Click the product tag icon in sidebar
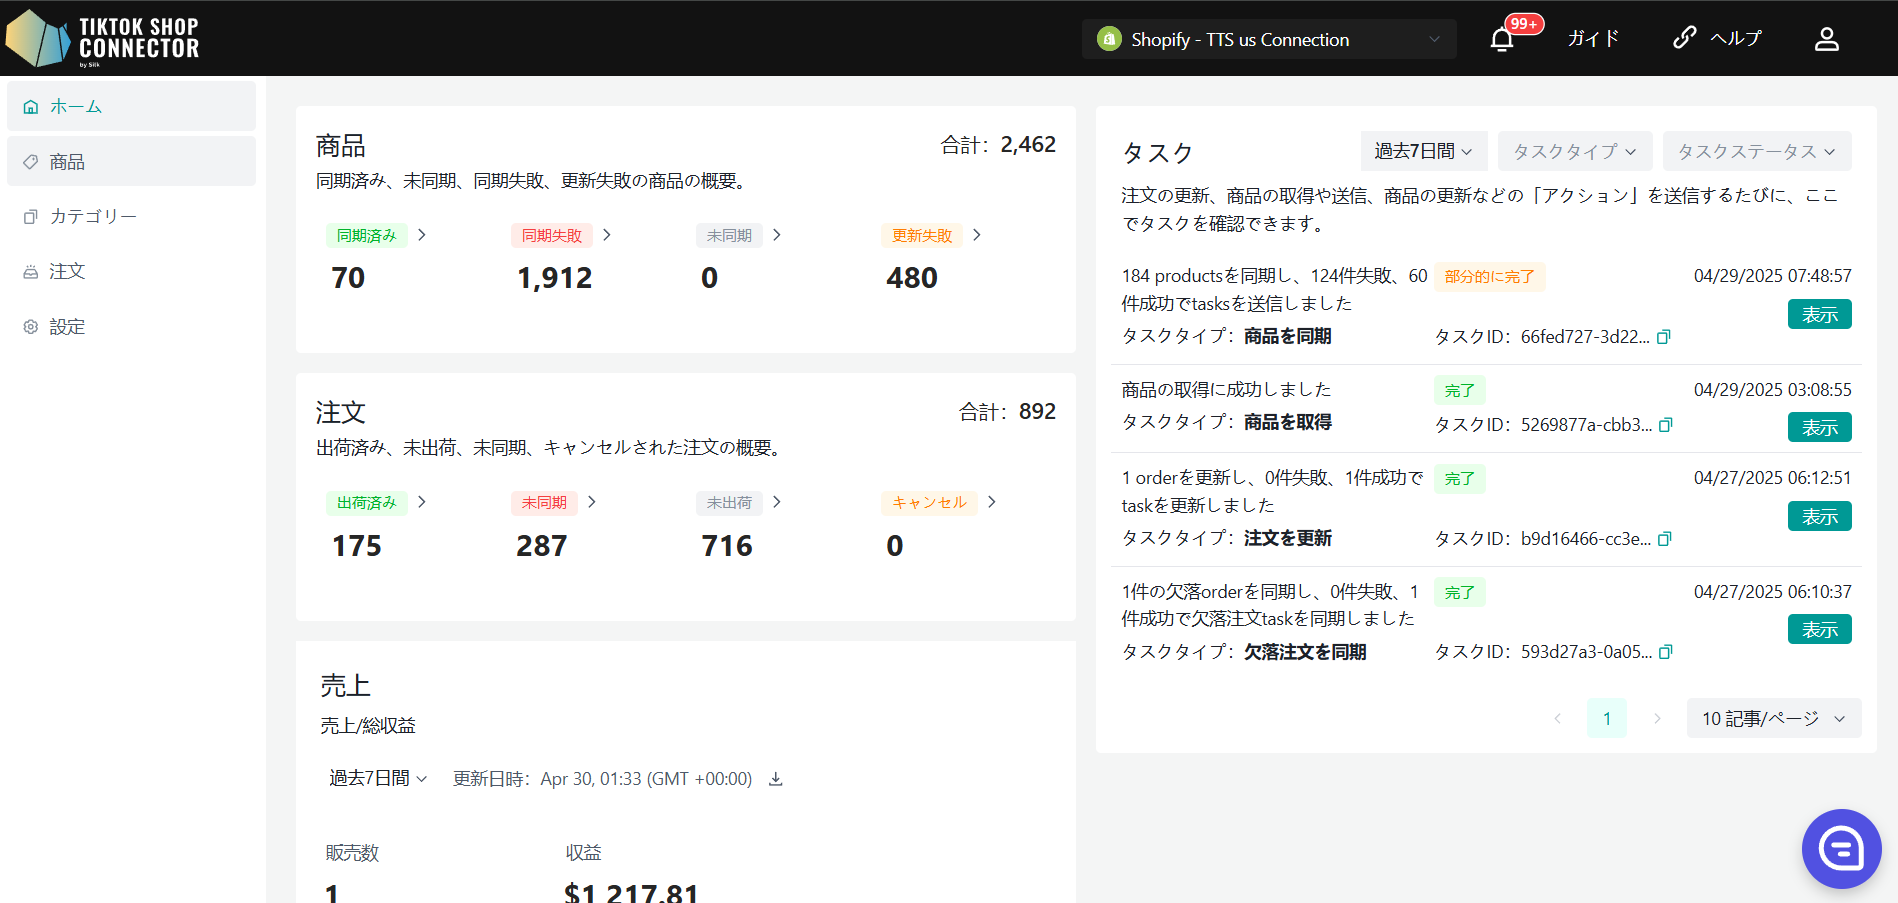 (31, 162)
